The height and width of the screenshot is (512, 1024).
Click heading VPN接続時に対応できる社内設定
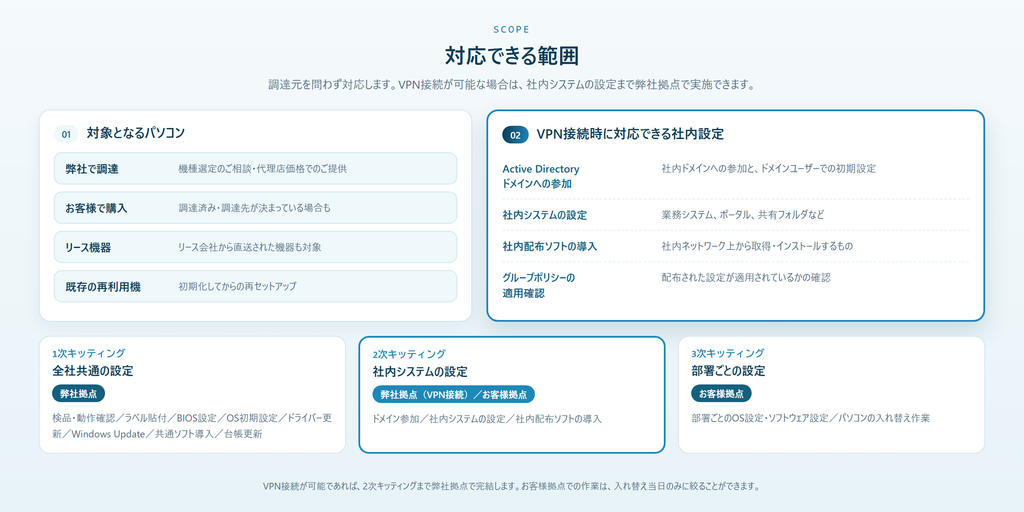pyautogui.click(x=630, y=135)
